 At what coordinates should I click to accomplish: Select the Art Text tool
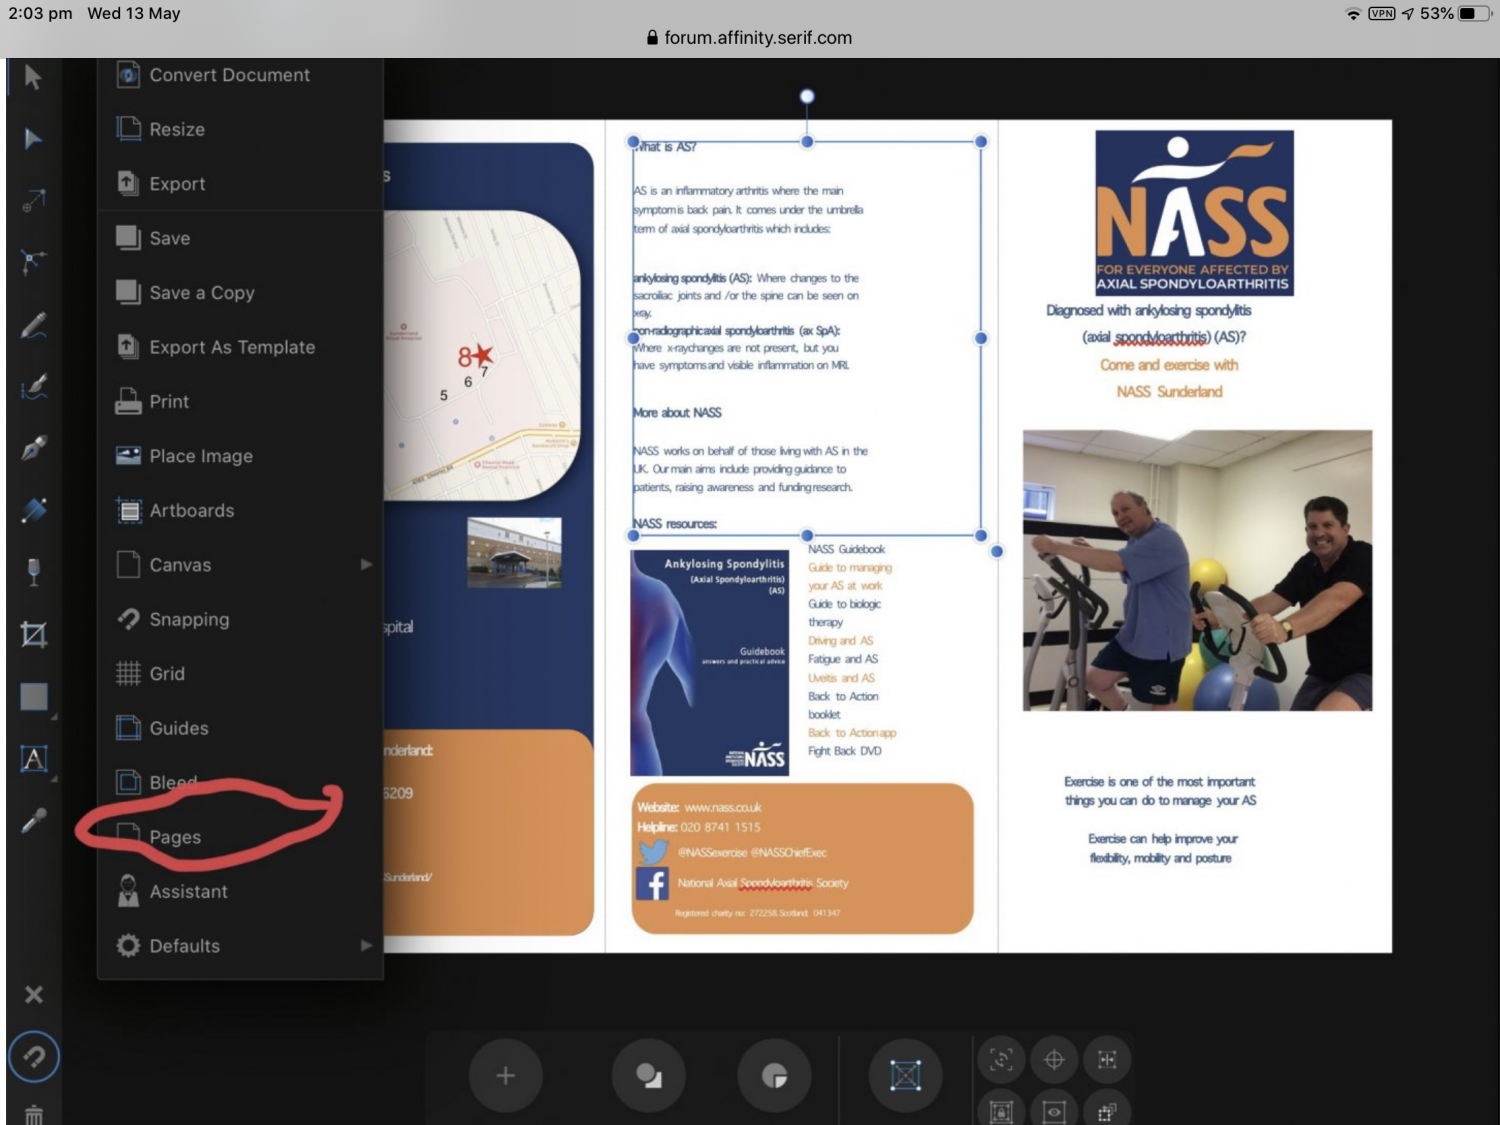[33, 758]
